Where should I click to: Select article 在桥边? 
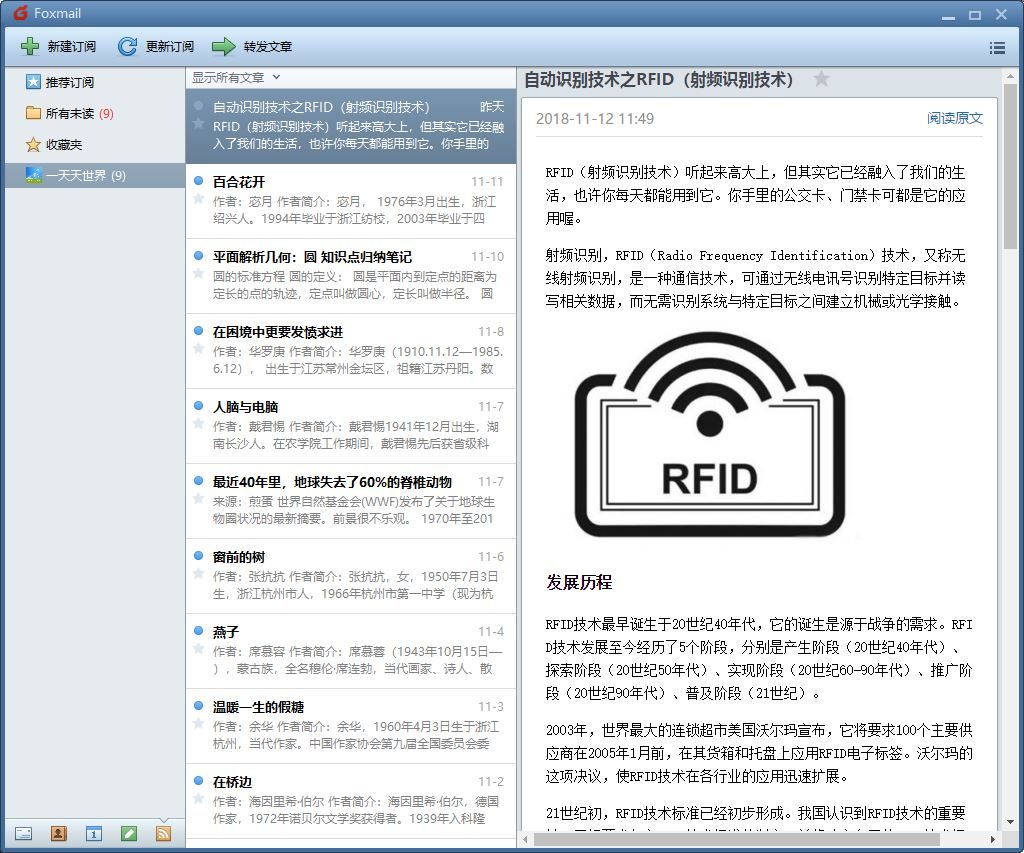351,802
